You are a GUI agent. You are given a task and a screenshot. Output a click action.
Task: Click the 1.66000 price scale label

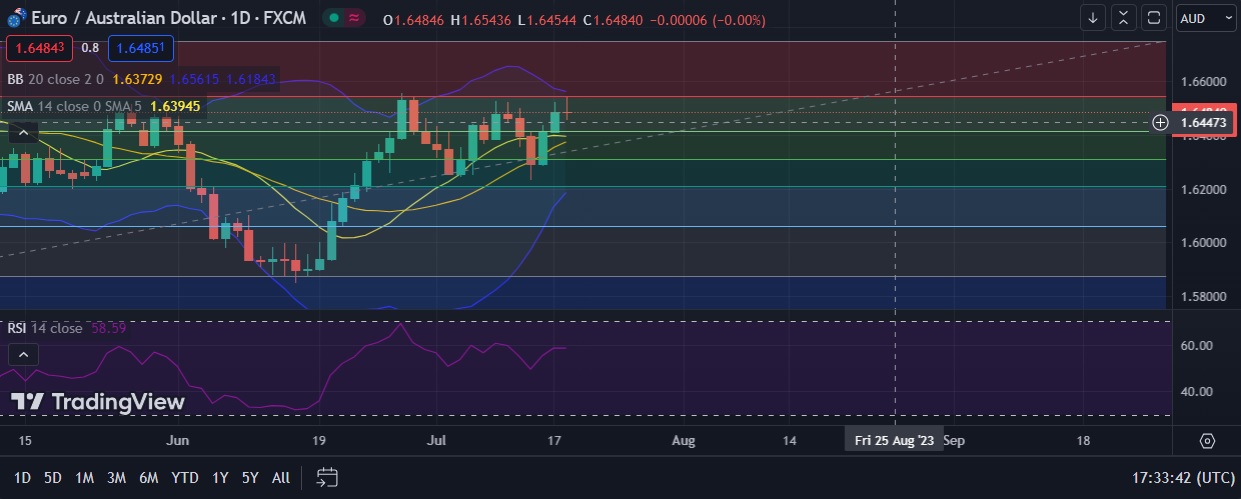pyautogui.click(x=1202, y=81)
